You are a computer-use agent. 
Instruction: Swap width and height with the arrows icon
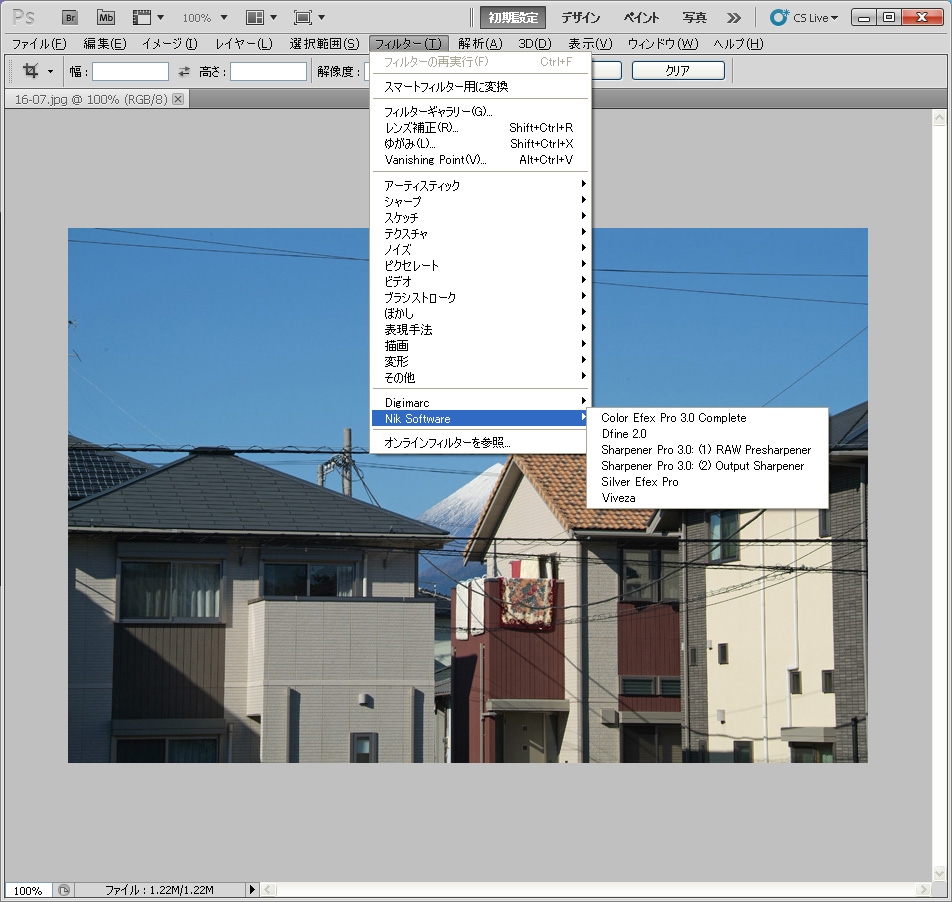(x=183, y=71)
